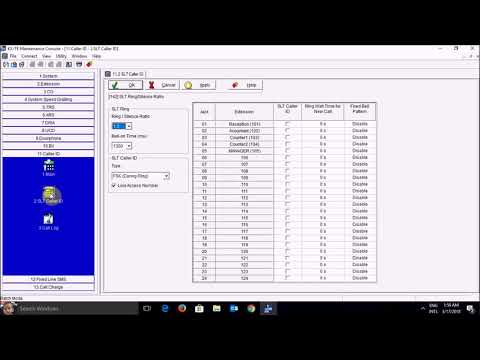
Task: Toggle SLT Caller ID for MANAGER (105)
Action: (x=287, y=151)
